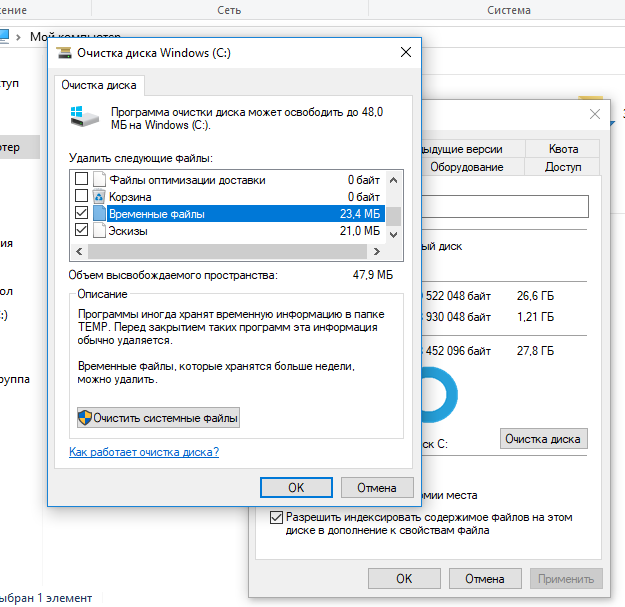Click the 1,21 ГБ value in properties
Screen dimensions: 625x607
(535, 317)
